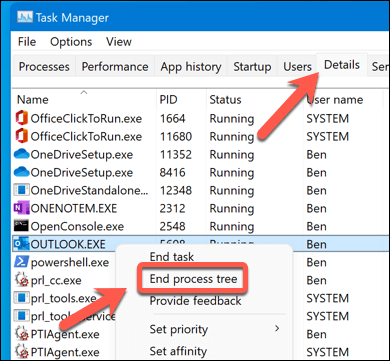The width and height of the screenshot is (390, 361).
Task: Choose End process tree
Action: click(x=193, y=279)
